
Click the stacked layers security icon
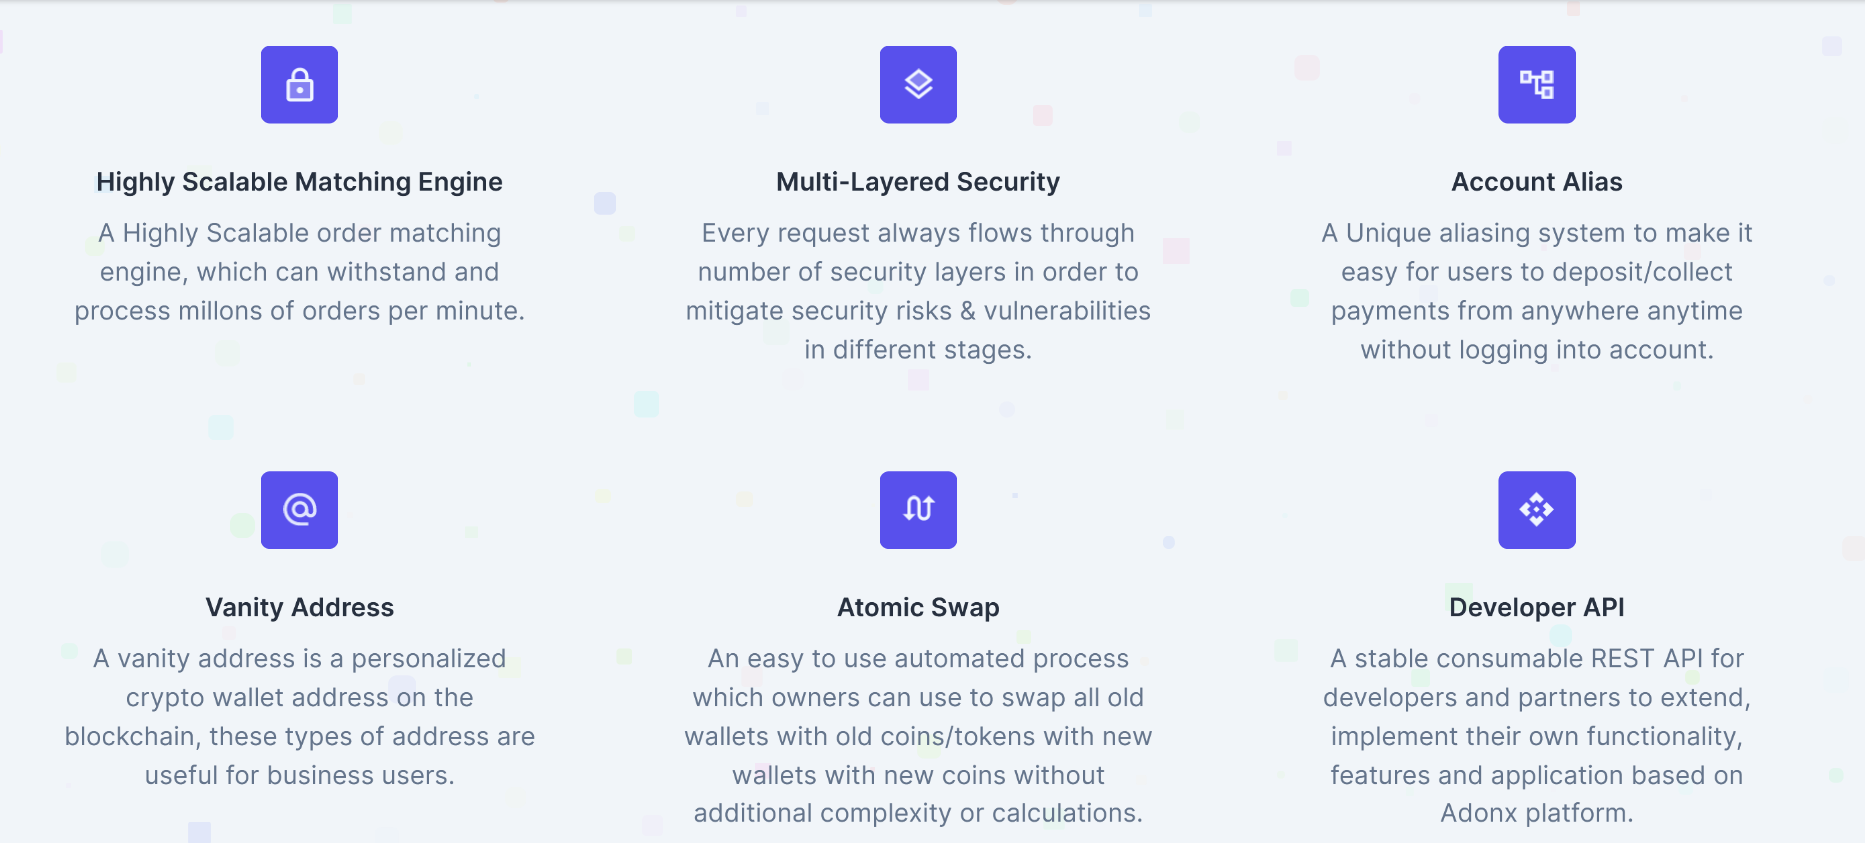click(x=918, y=85)
